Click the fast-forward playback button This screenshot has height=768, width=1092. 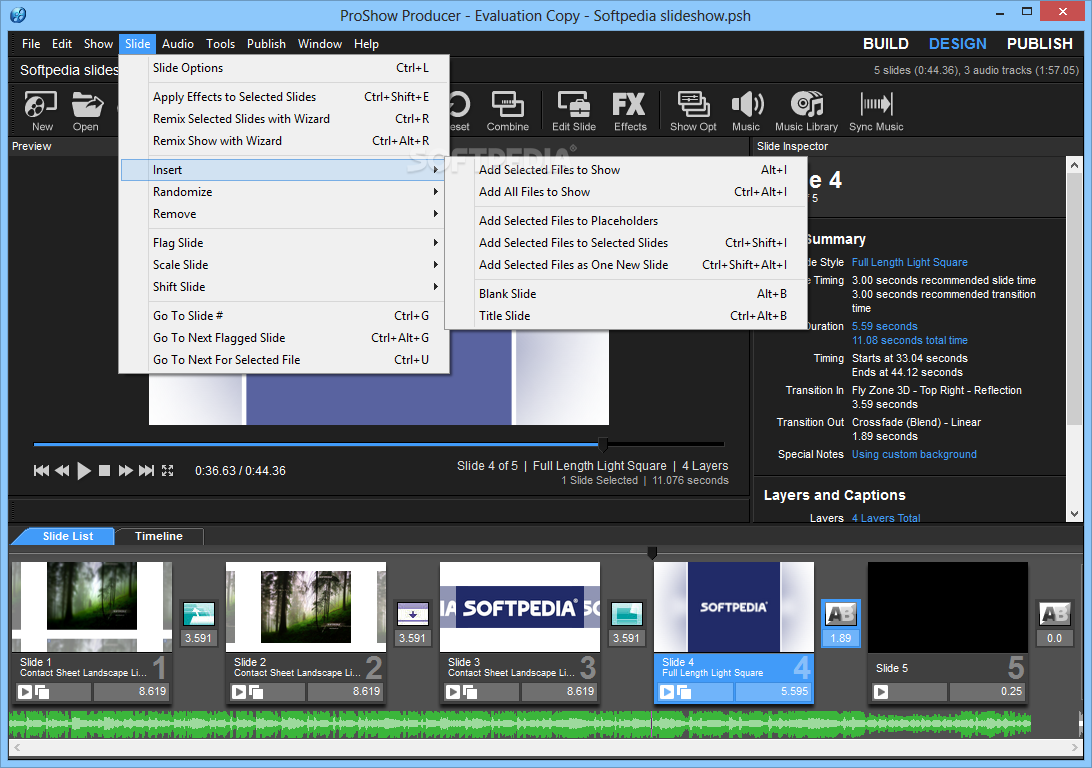(125, 471)
